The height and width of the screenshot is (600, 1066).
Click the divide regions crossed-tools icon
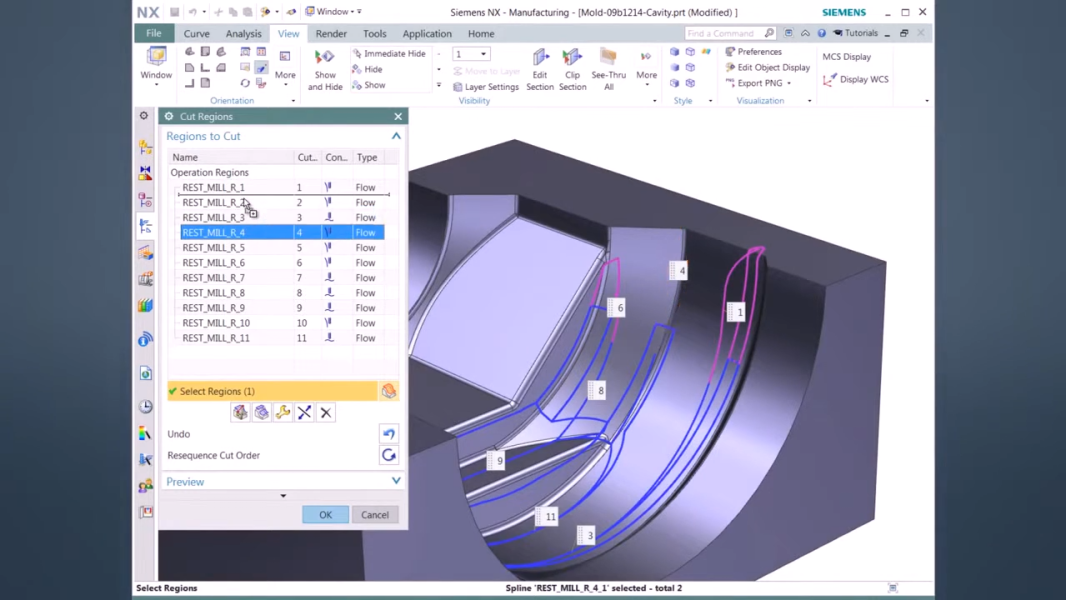[x=305, y=412]
